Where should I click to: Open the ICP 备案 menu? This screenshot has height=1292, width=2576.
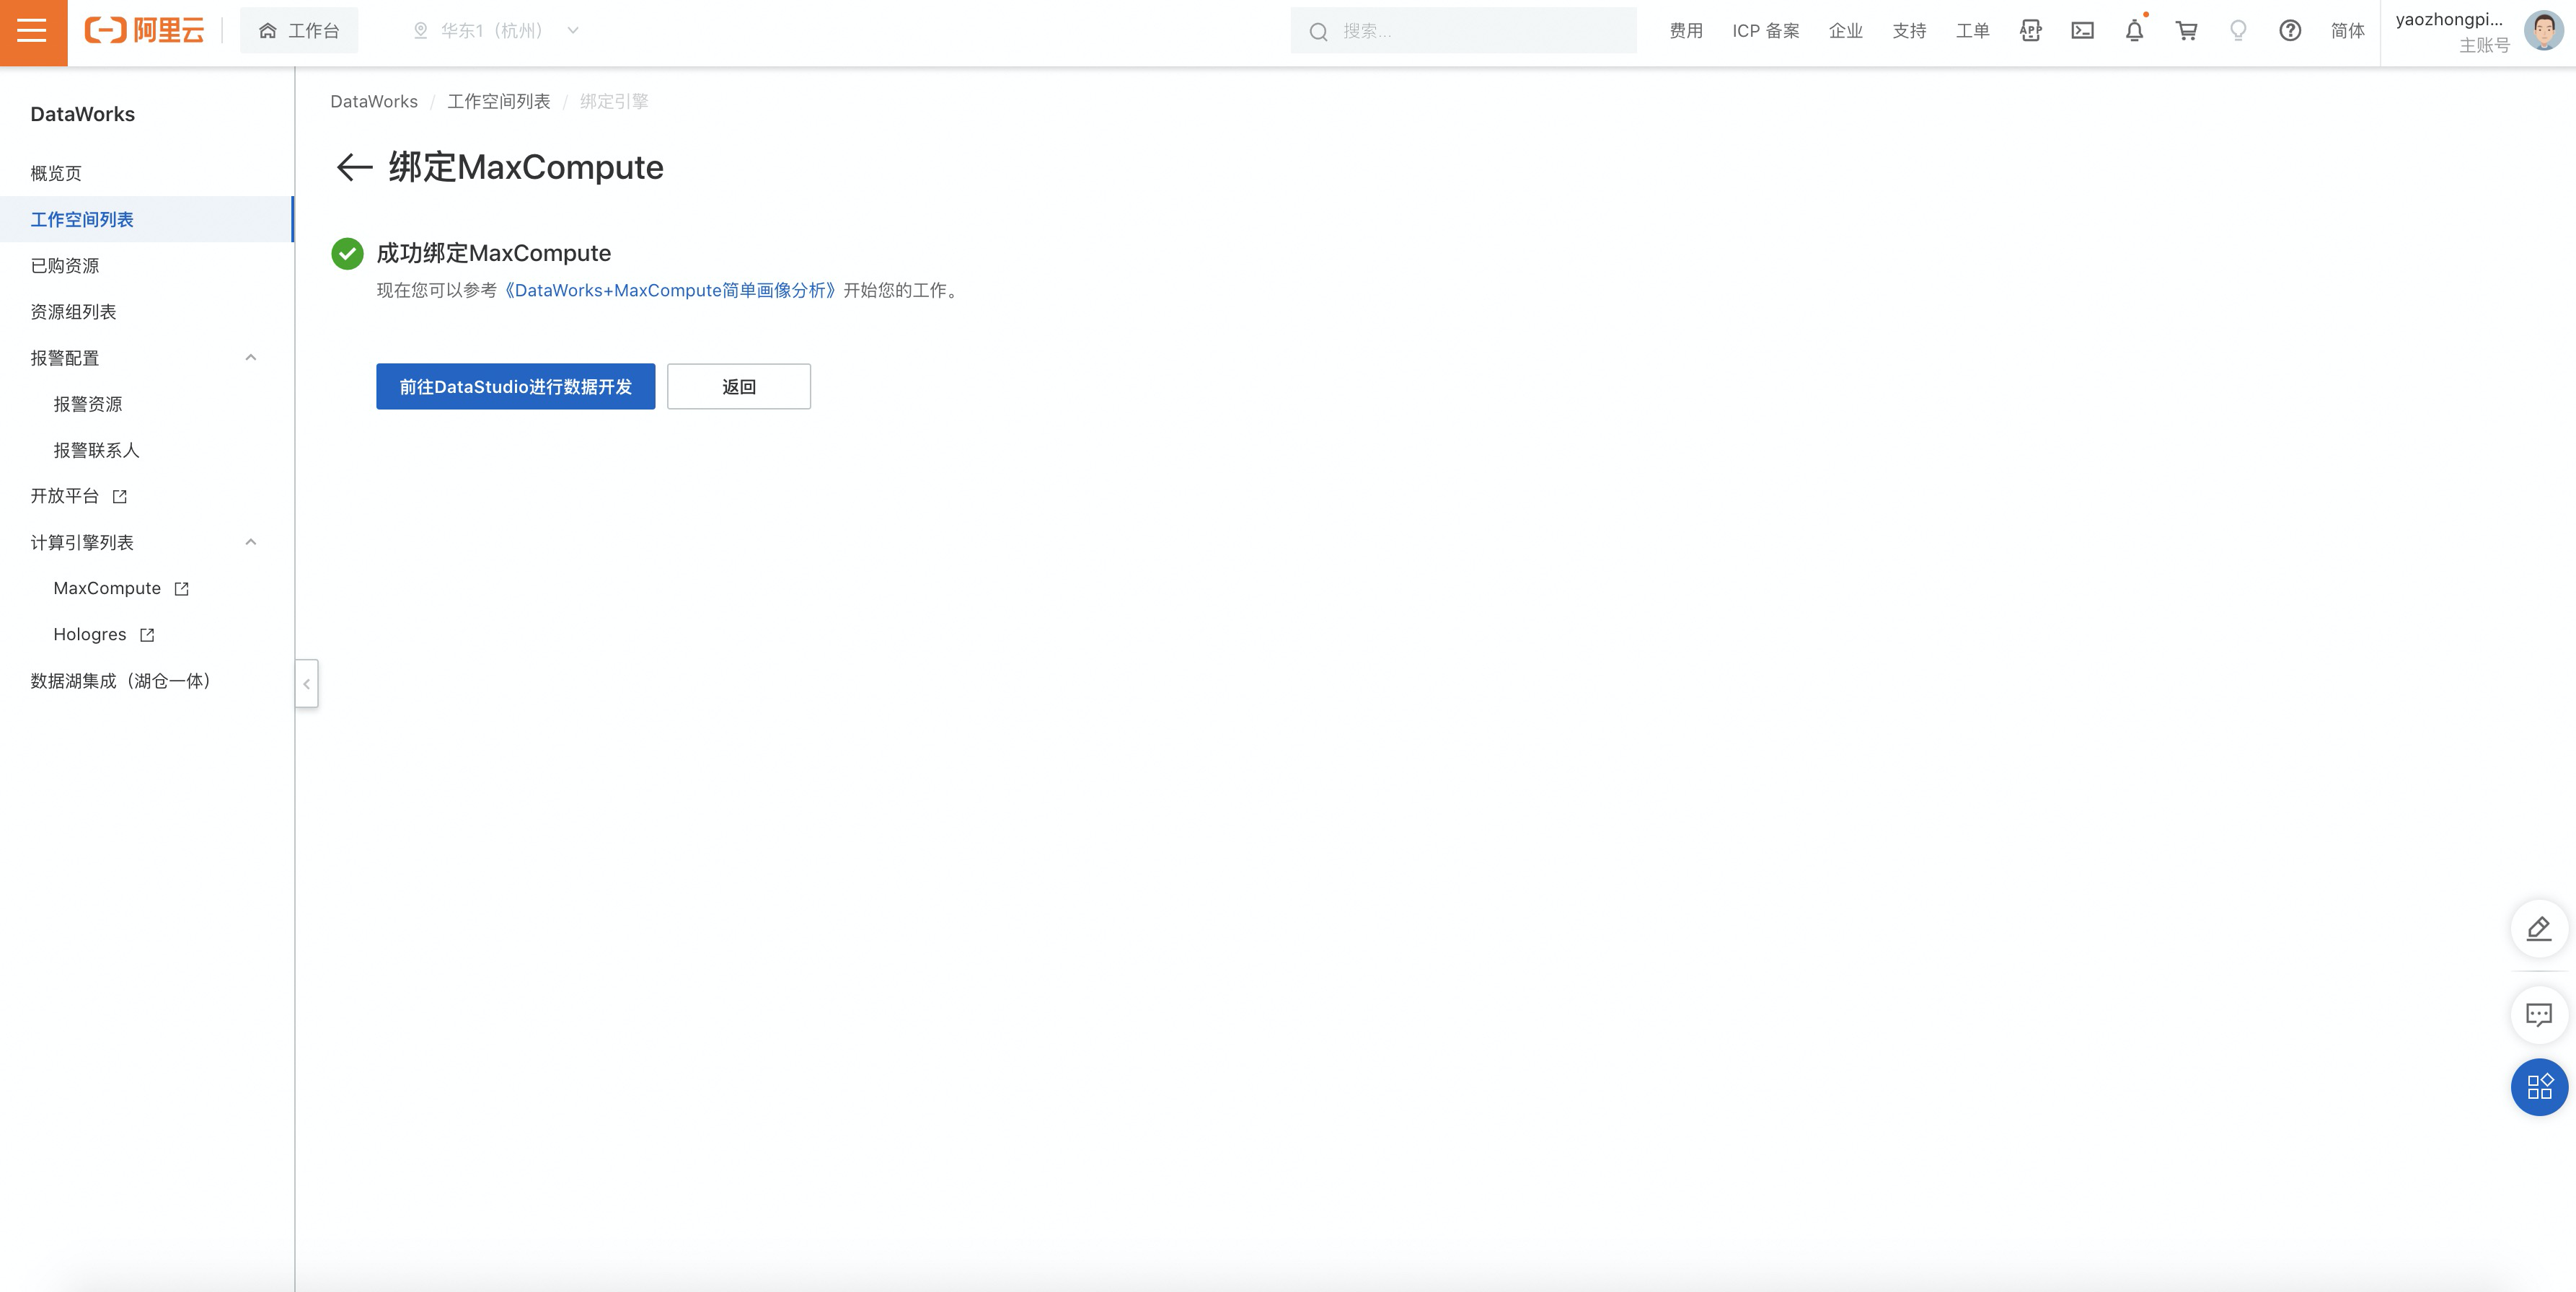tap(1765, 31)
